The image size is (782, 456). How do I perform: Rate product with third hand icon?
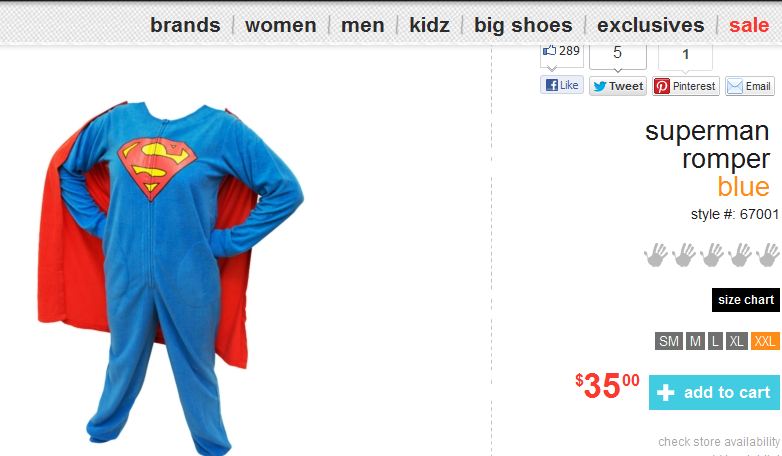[712, 254]
